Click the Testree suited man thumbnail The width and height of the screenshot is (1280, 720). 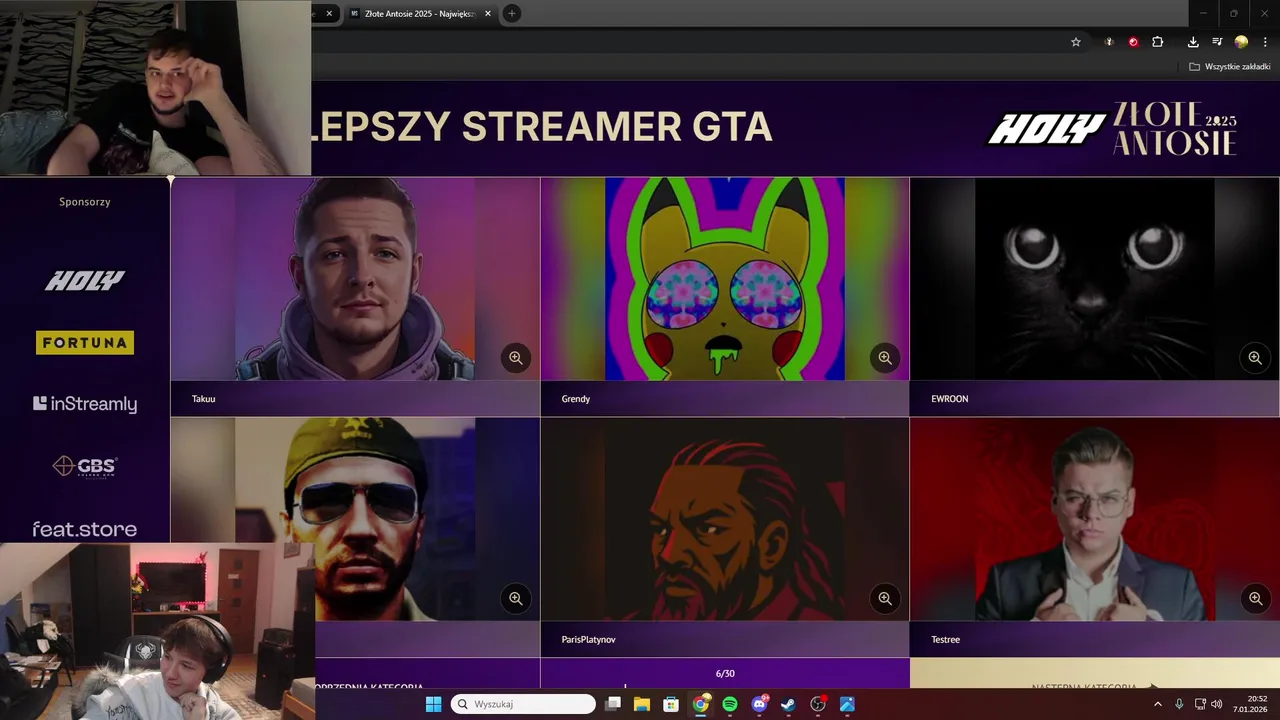tap(1094, 519)
